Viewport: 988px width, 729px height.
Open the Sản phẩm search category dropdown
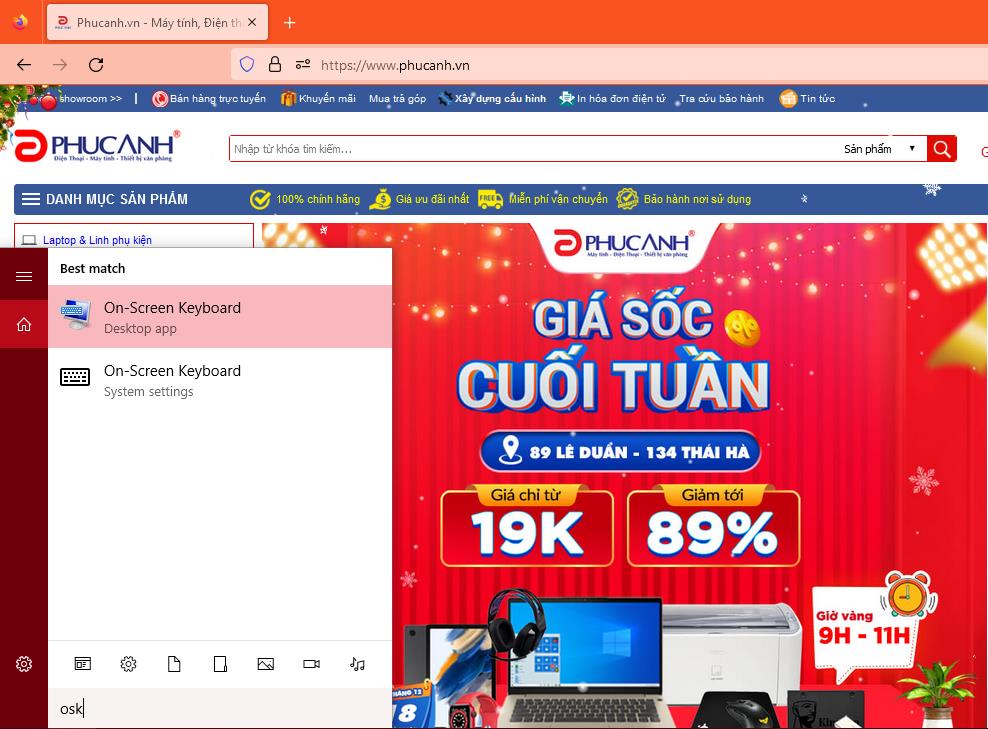[879, 149]
